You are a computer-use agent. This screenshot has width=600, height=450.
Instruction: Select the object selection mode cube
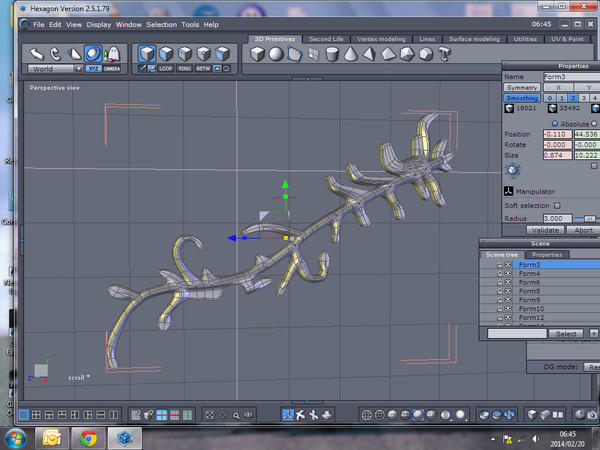coord(147,53)
